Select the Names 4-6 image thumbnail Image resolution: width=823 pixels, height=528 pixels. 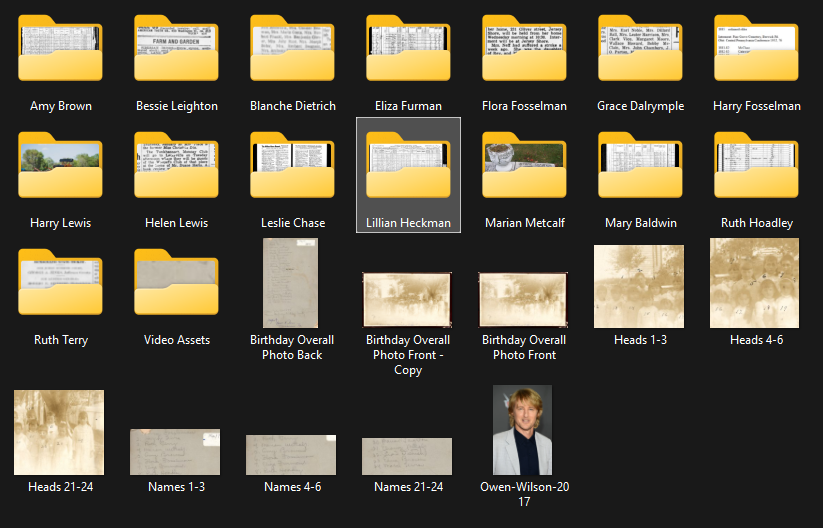(291, 455)
